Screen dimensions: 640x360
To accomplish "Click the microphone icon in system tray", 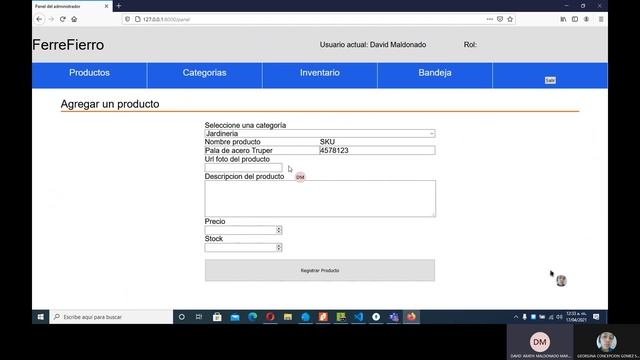I will 524,317.
